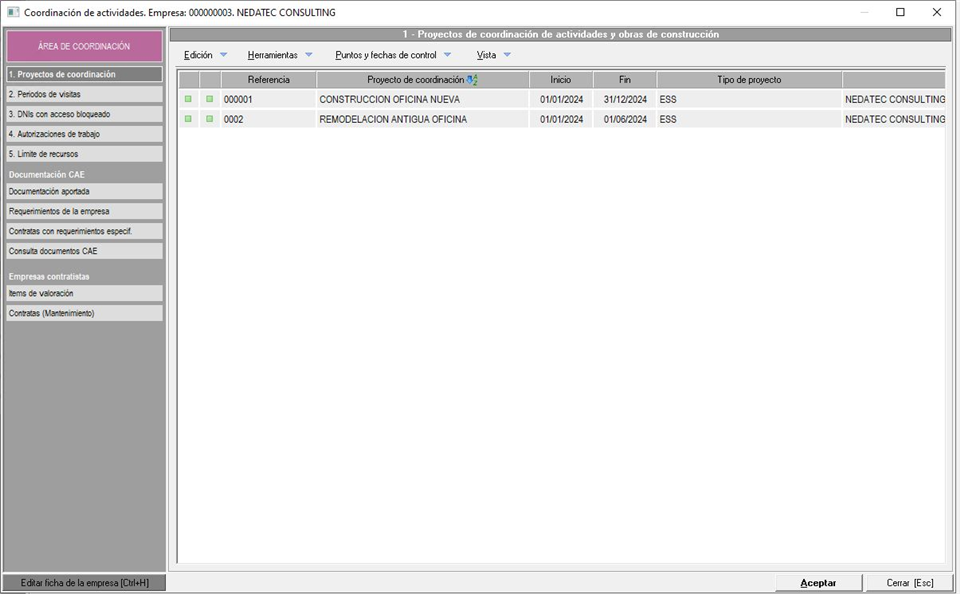Image resolution: width=960 pixels, height=594 pixels.
Task: Click the application icon in the title bar
Action: (12, 13)
